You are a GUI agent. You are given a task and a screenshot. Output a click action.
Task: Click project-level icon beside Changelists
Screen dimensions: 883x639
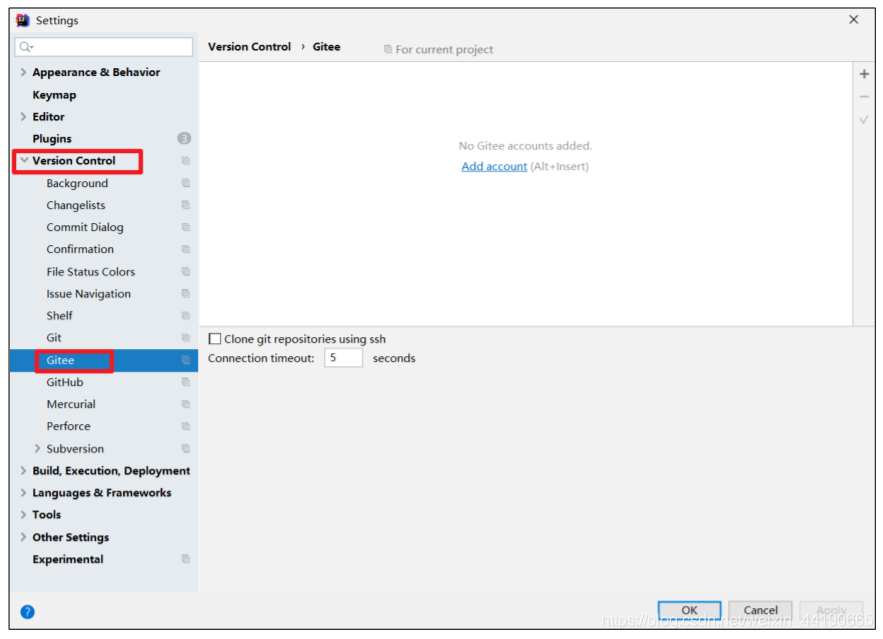(185, 205)
